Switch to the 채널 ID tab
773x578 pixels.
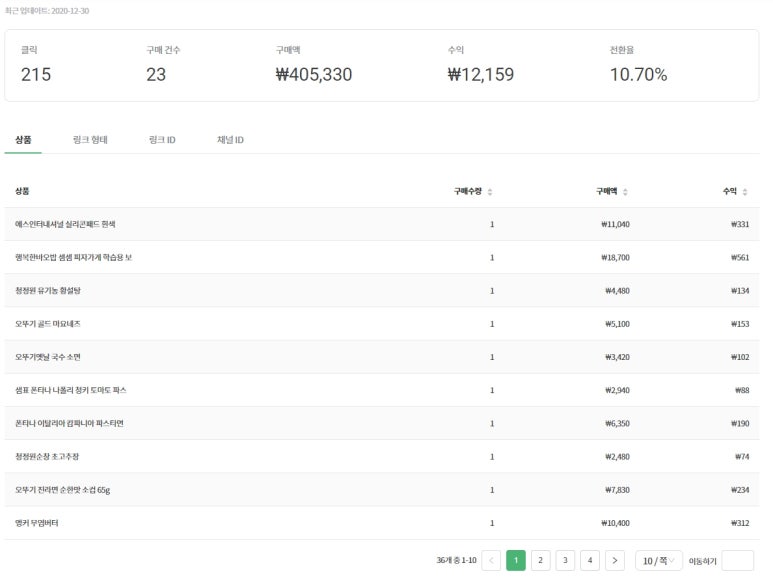(x=230, y=140)
